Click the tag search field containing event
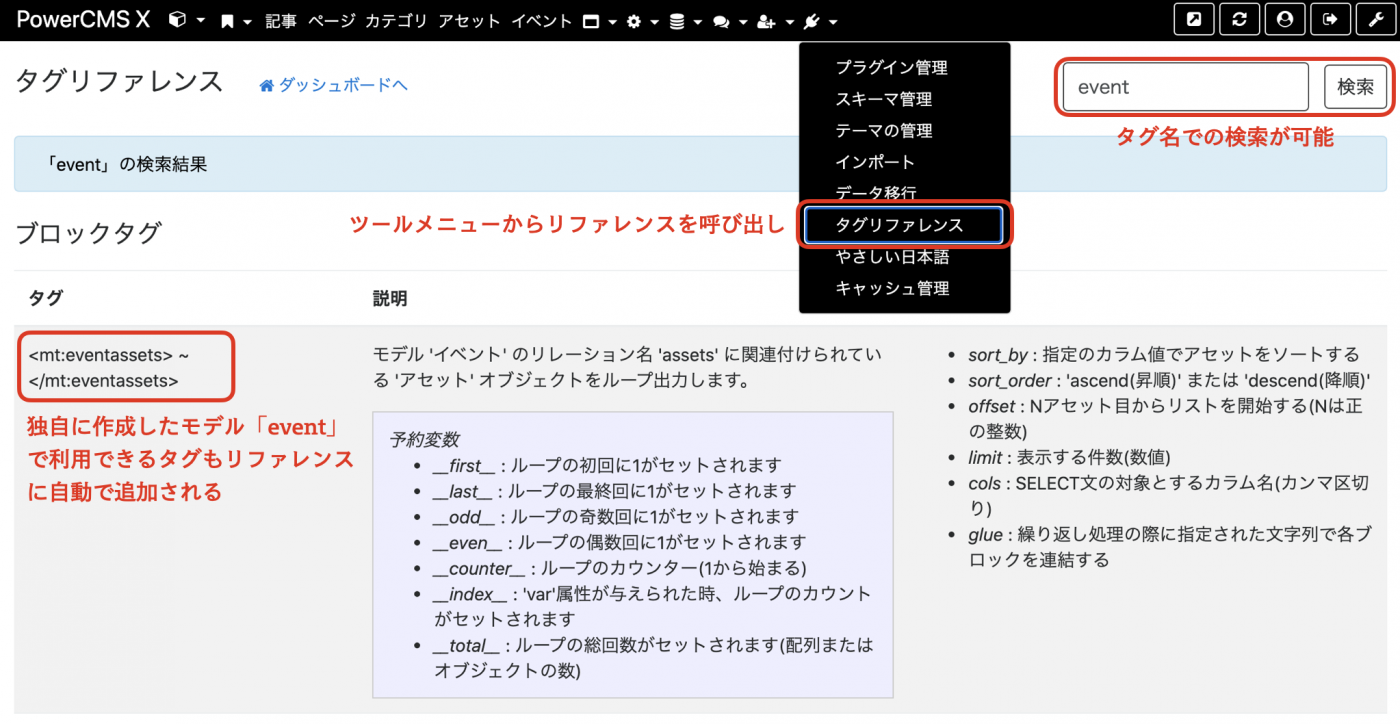Image resolution: width=1400 pixels, height=724 pixels. [1185, 87]
